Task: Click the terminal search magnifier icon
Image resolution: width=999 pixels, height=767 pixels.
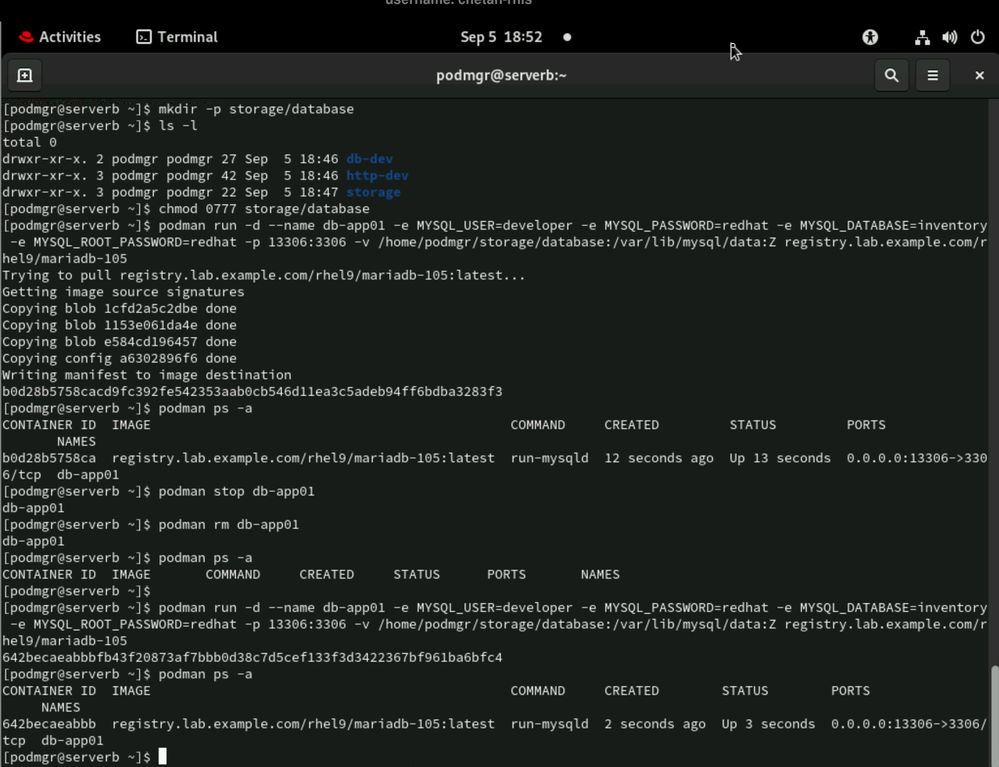Action: 891,75
